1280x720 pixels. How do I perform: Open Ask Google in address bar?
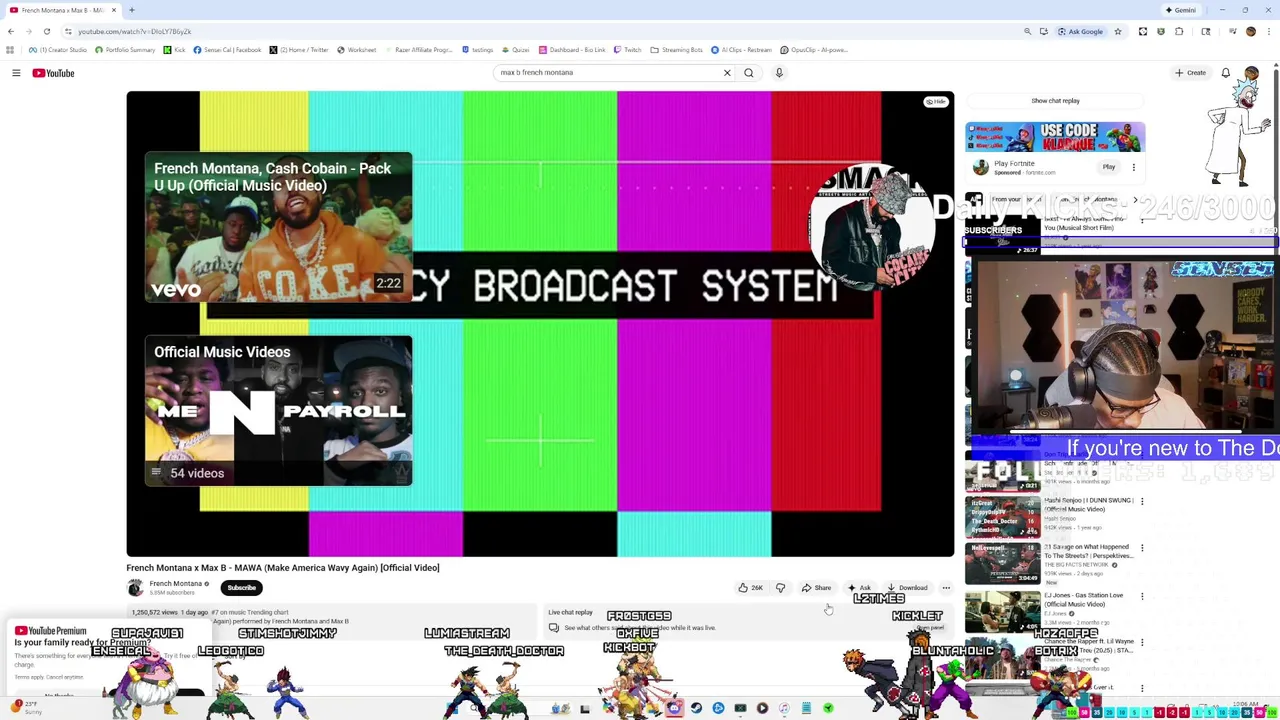[1080, 31]
